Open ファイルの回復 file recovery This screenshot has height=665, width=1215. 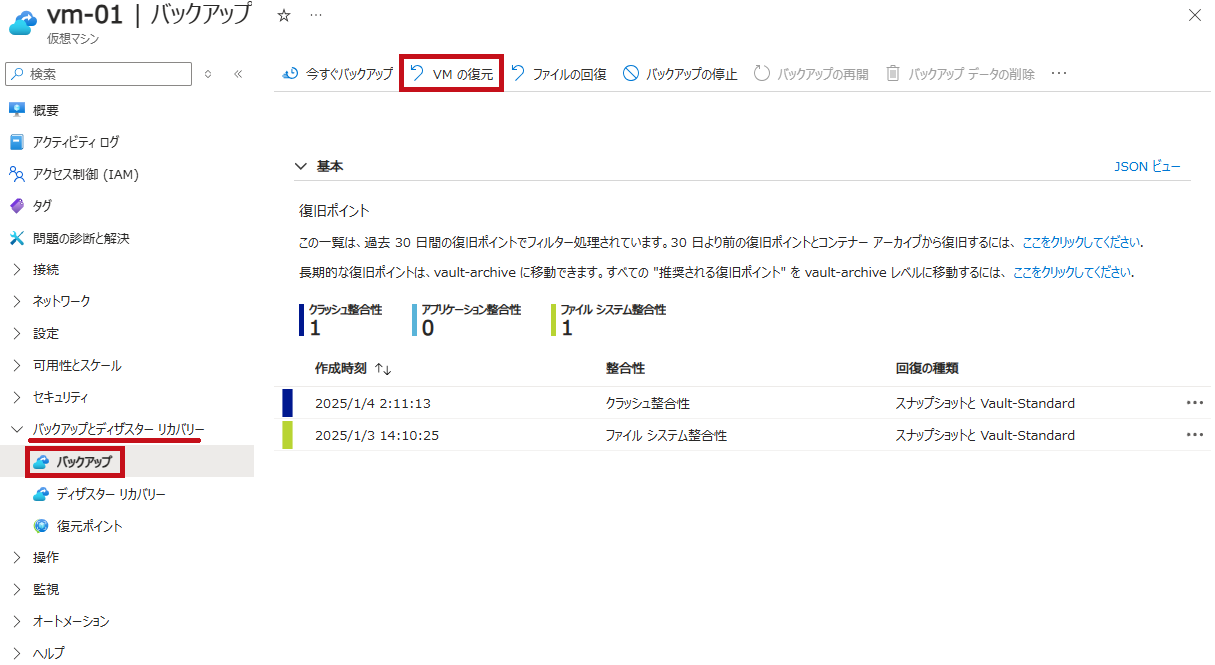click(559, 74)
